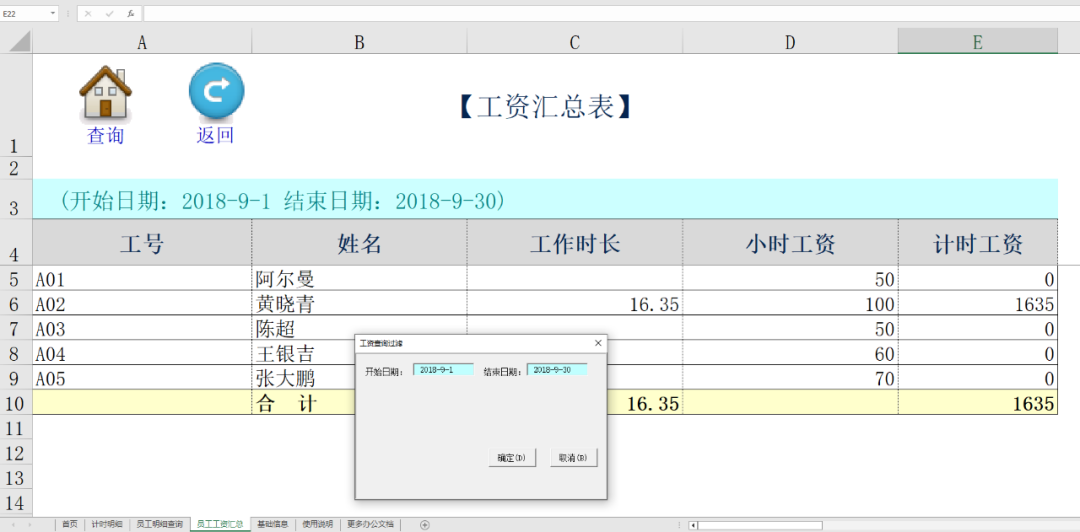Click the blue 返回 arrow icon
The image size is (1080, 532).
click(x=216, y=92)
